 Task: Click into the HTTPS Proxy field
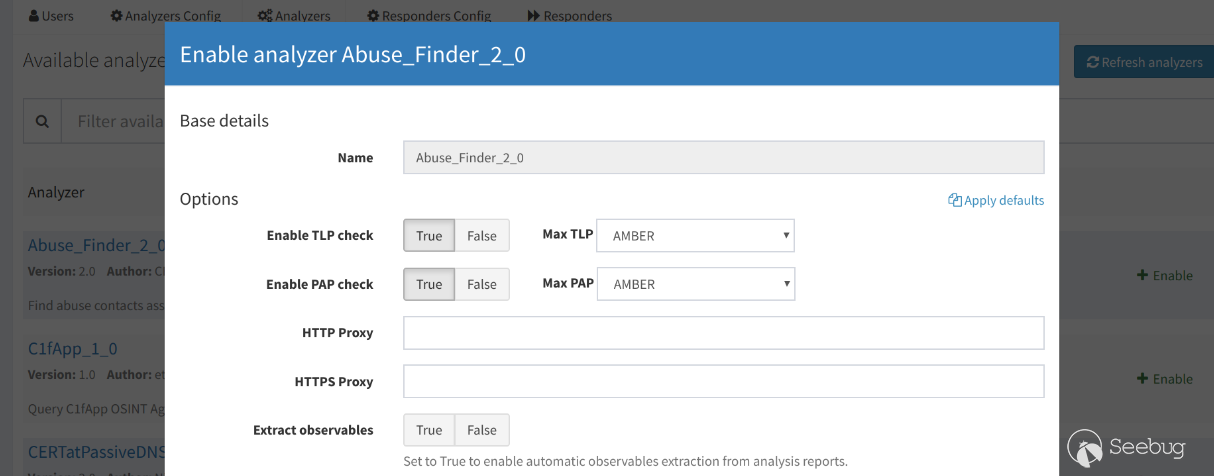point(723,381)
